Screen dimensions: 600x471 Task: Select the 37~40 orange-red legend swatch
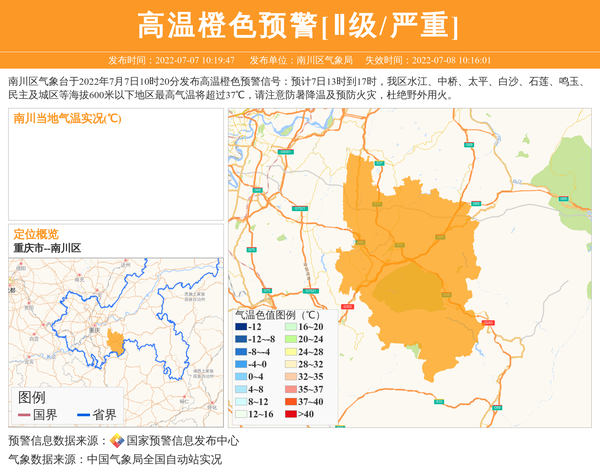pyautogui.click(x=290, y=402)
